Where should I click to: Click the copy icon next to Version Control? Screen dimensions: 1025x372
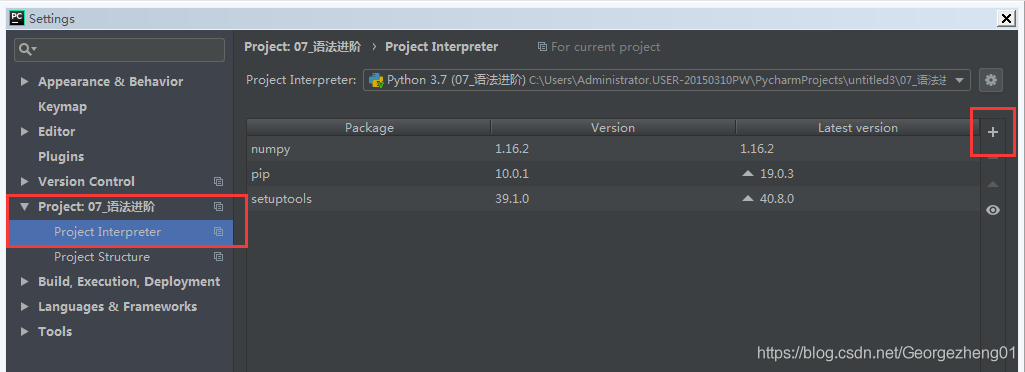(x=218, y=181)
